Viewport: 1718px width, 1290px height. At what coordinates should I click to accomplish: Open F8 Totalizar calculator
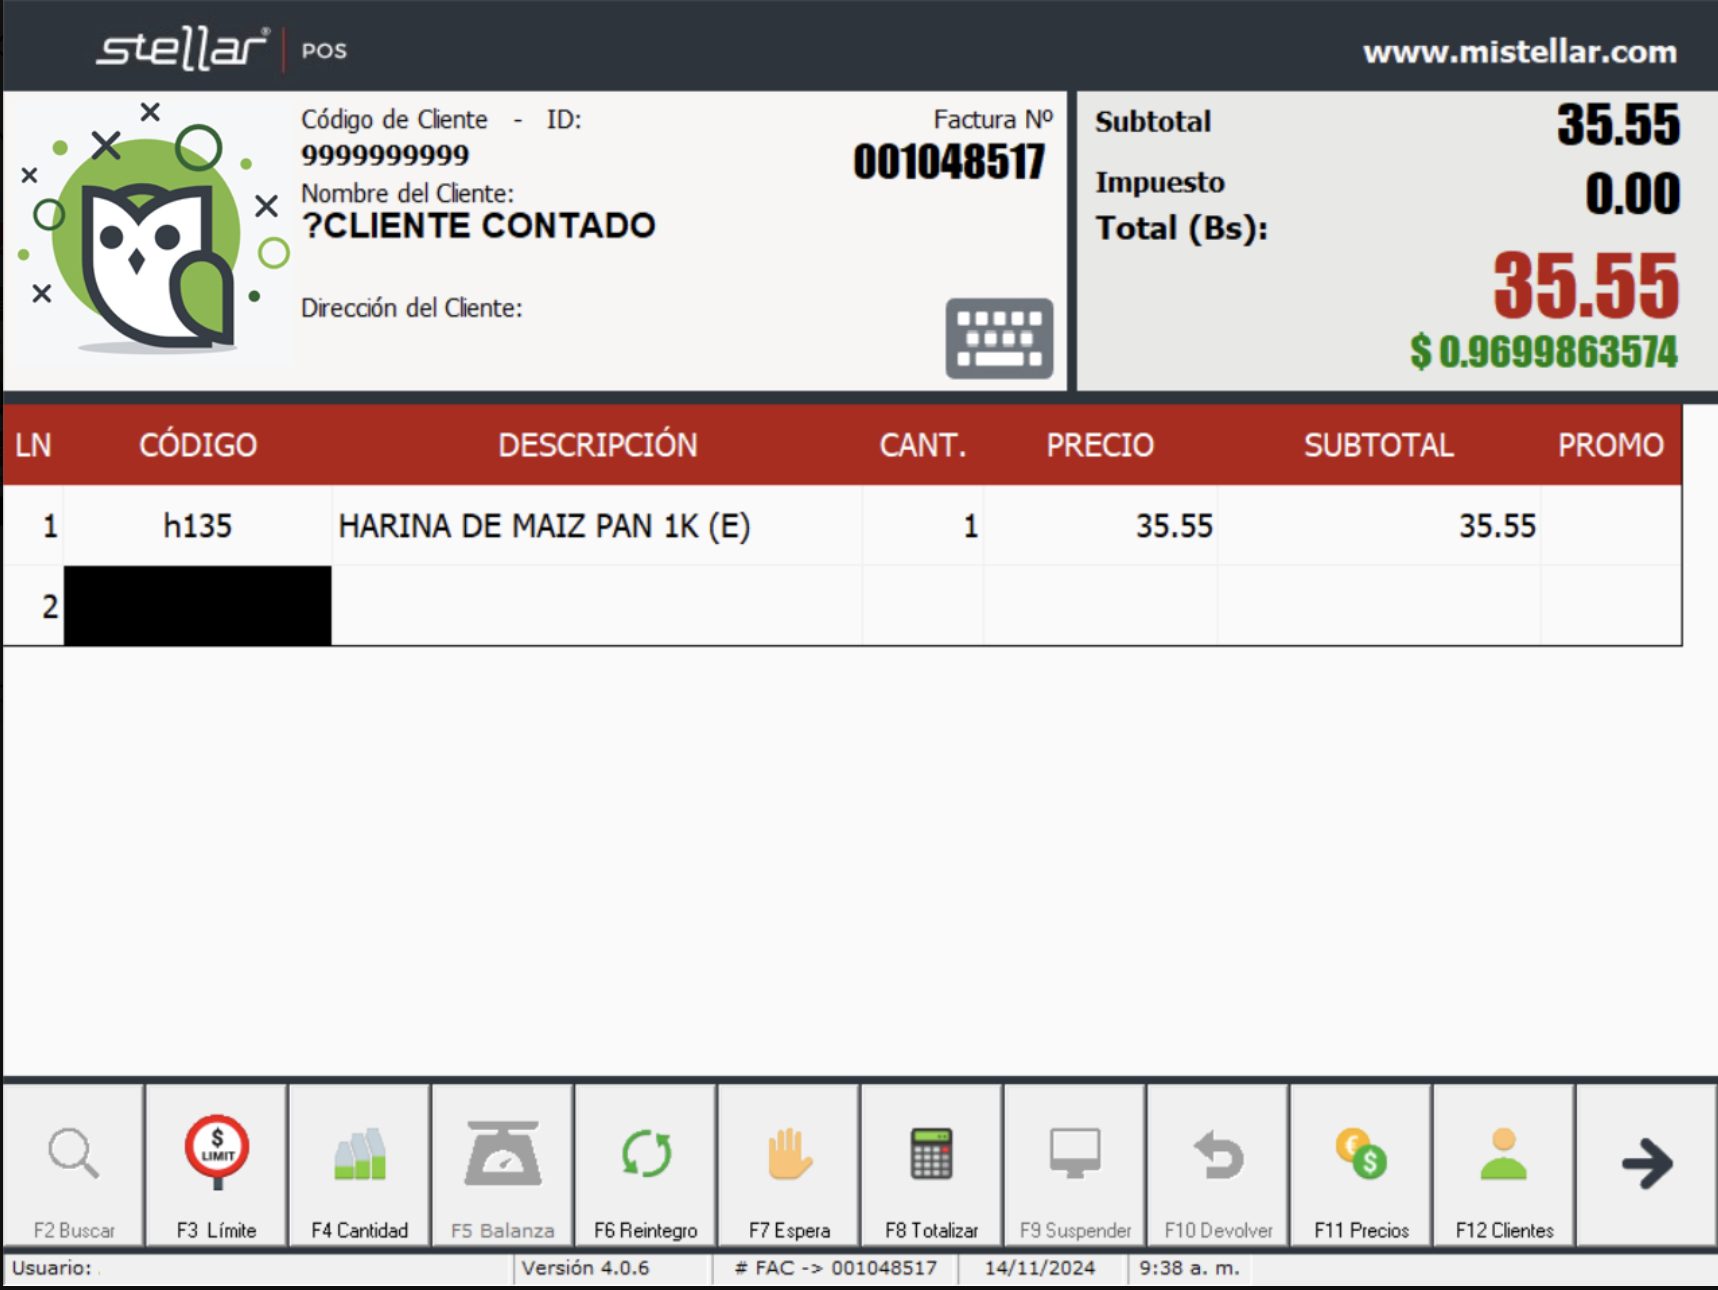click(x=931, y=1166)
